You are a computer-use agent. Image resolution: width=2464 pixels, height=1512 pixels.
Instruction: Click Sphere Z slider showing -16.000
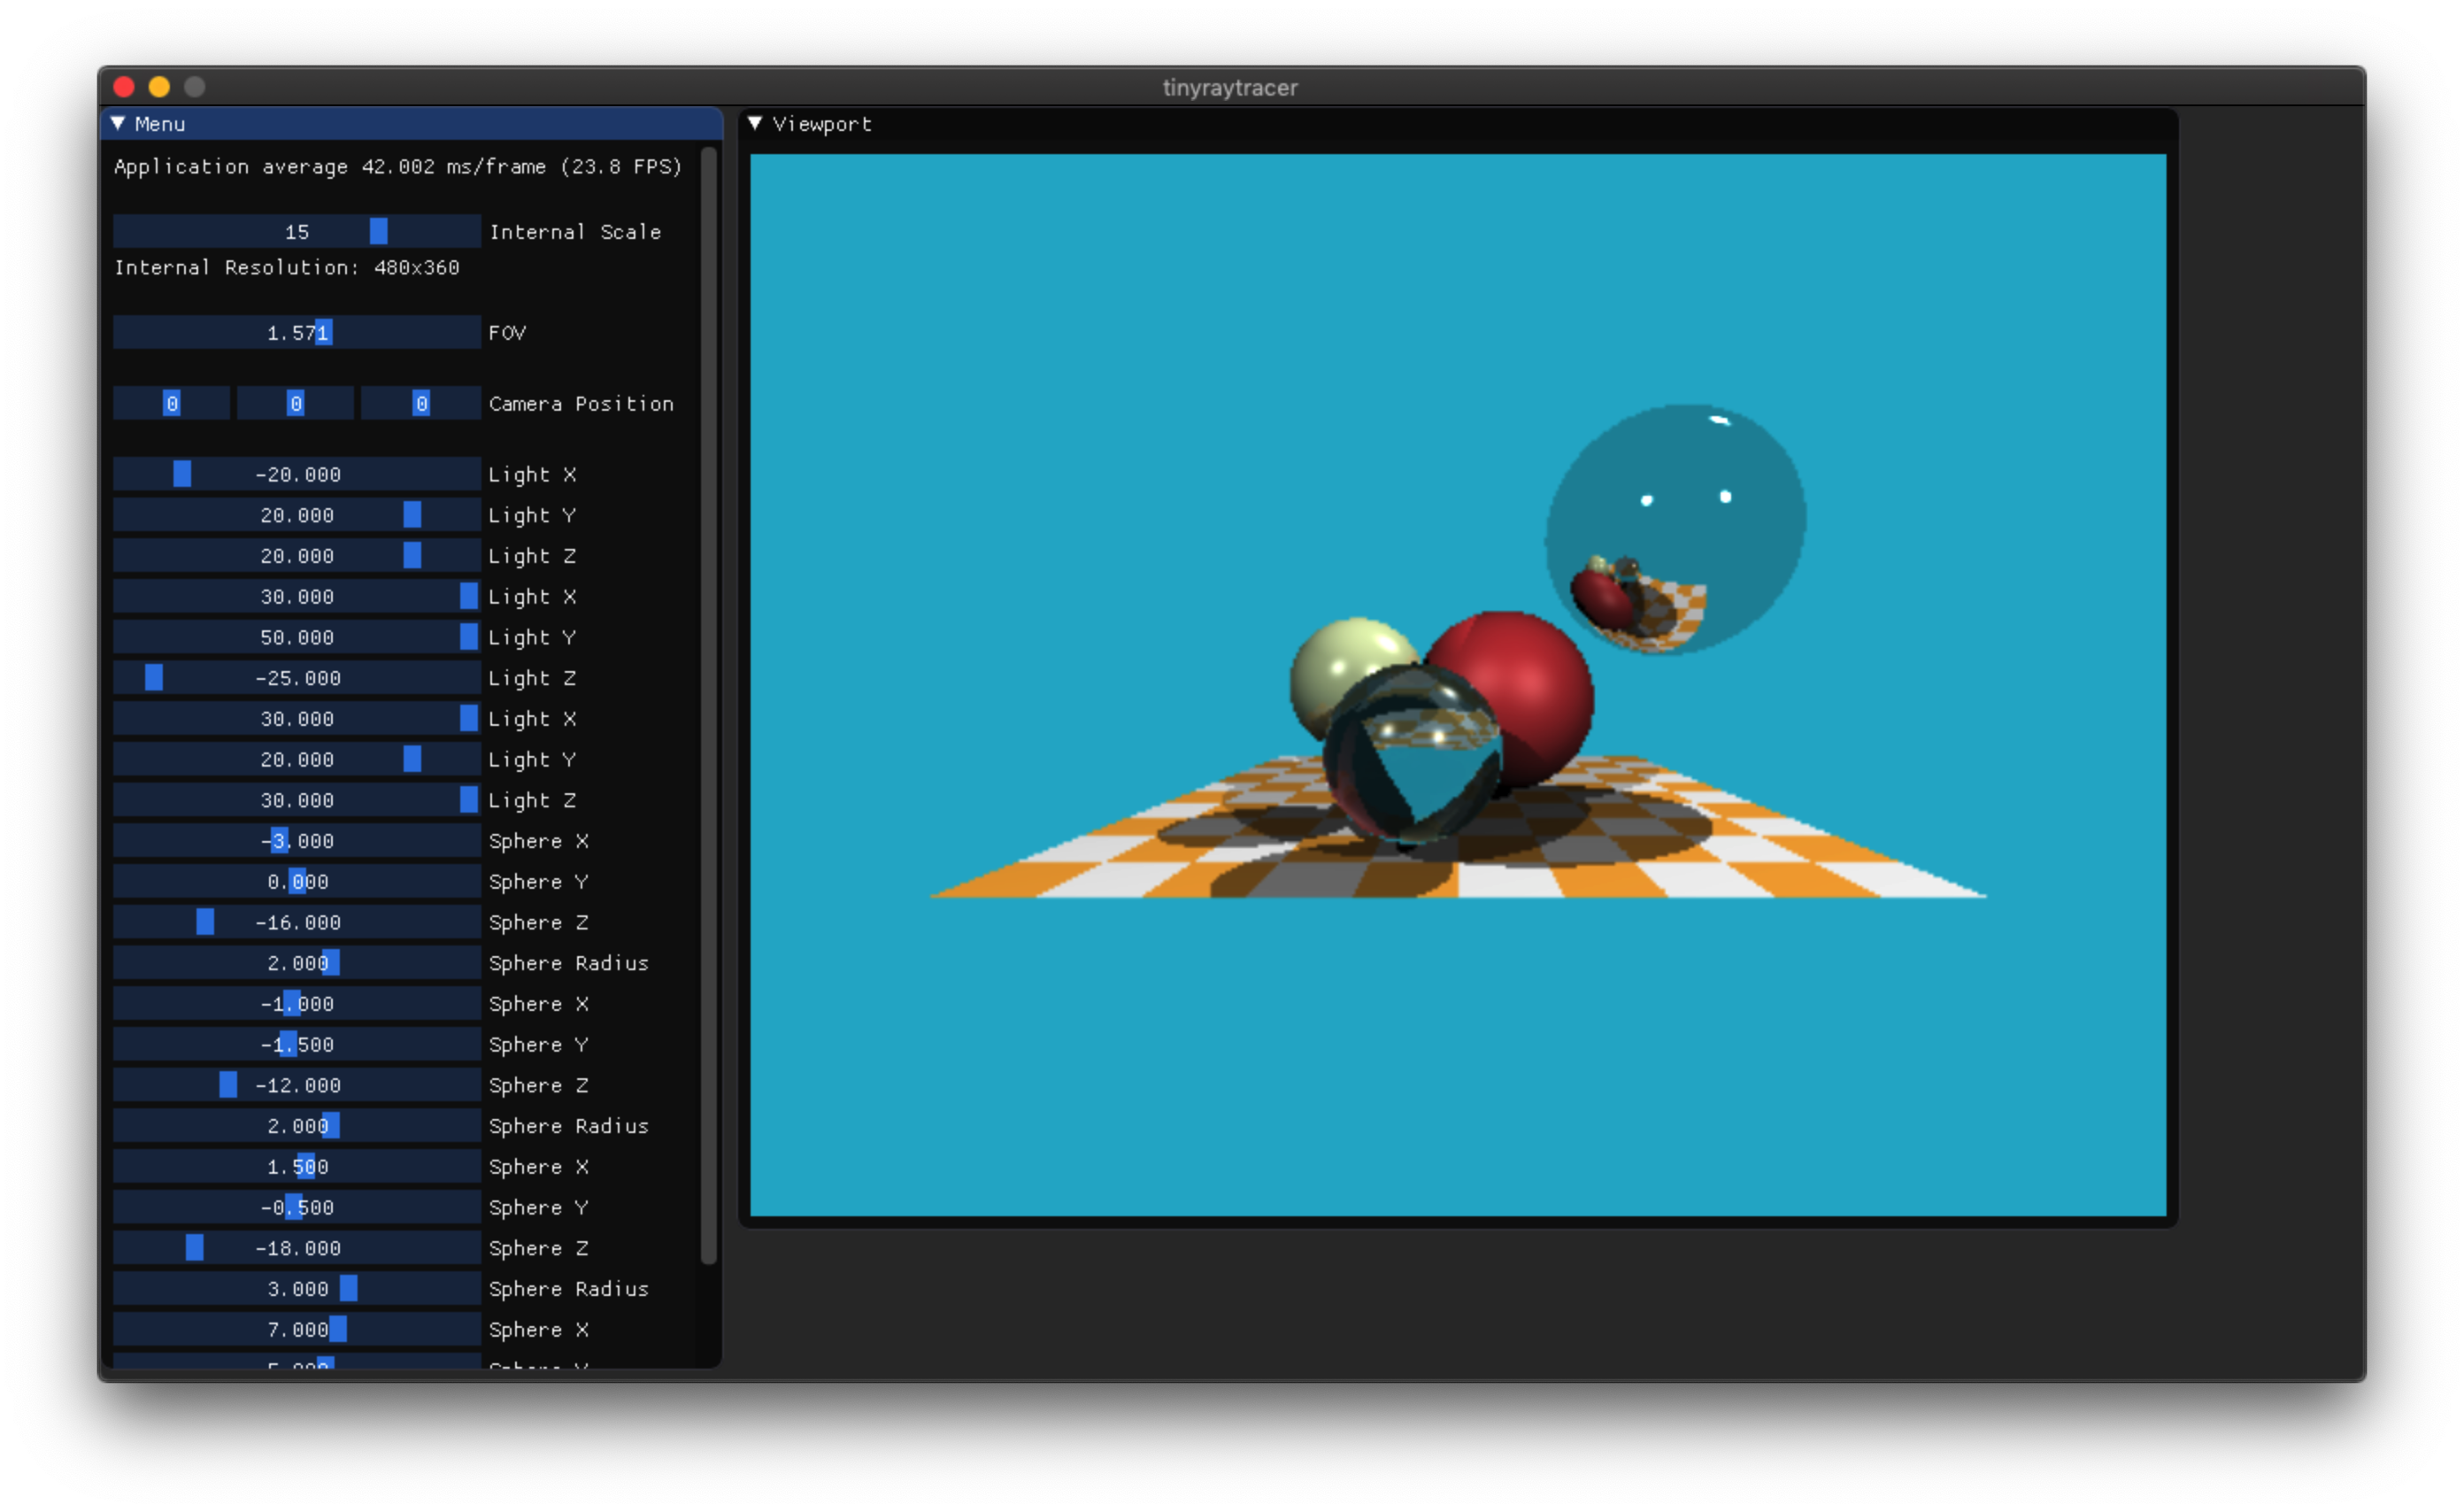coord(296,922)
